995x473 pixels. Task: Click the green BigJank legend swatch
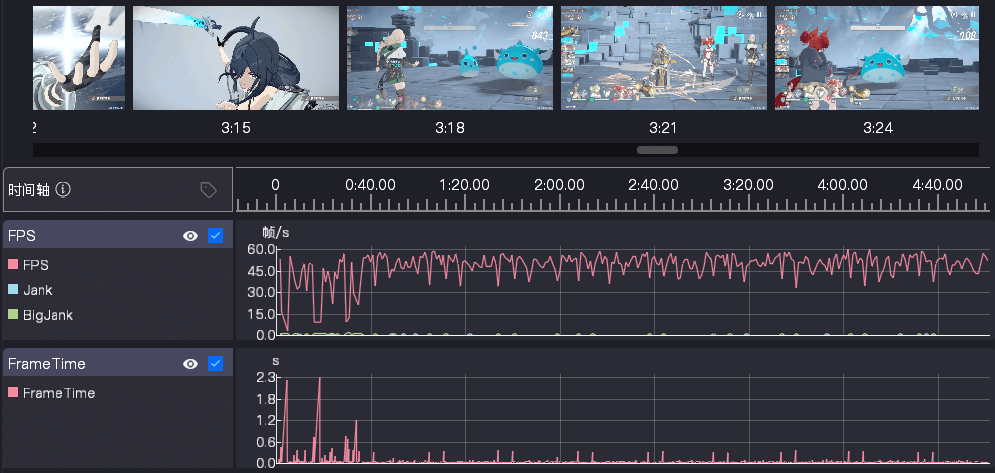pyautogui.click(x=13, y=315)
